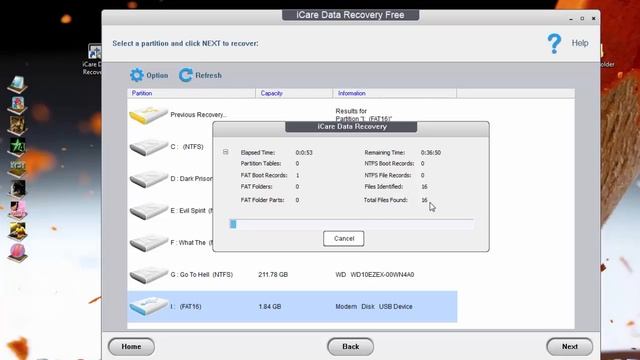Select the I: (FAT16) USB drive icon

click(x=148, y=306)
